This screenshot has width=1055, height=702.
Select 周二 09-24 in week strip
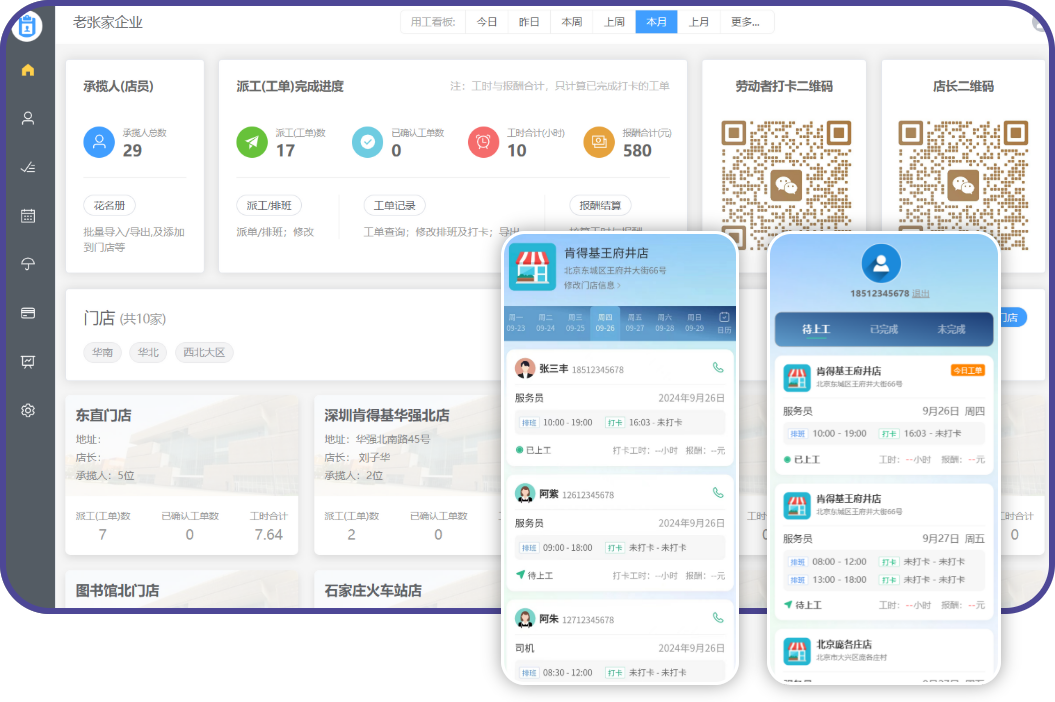[546, 322]
